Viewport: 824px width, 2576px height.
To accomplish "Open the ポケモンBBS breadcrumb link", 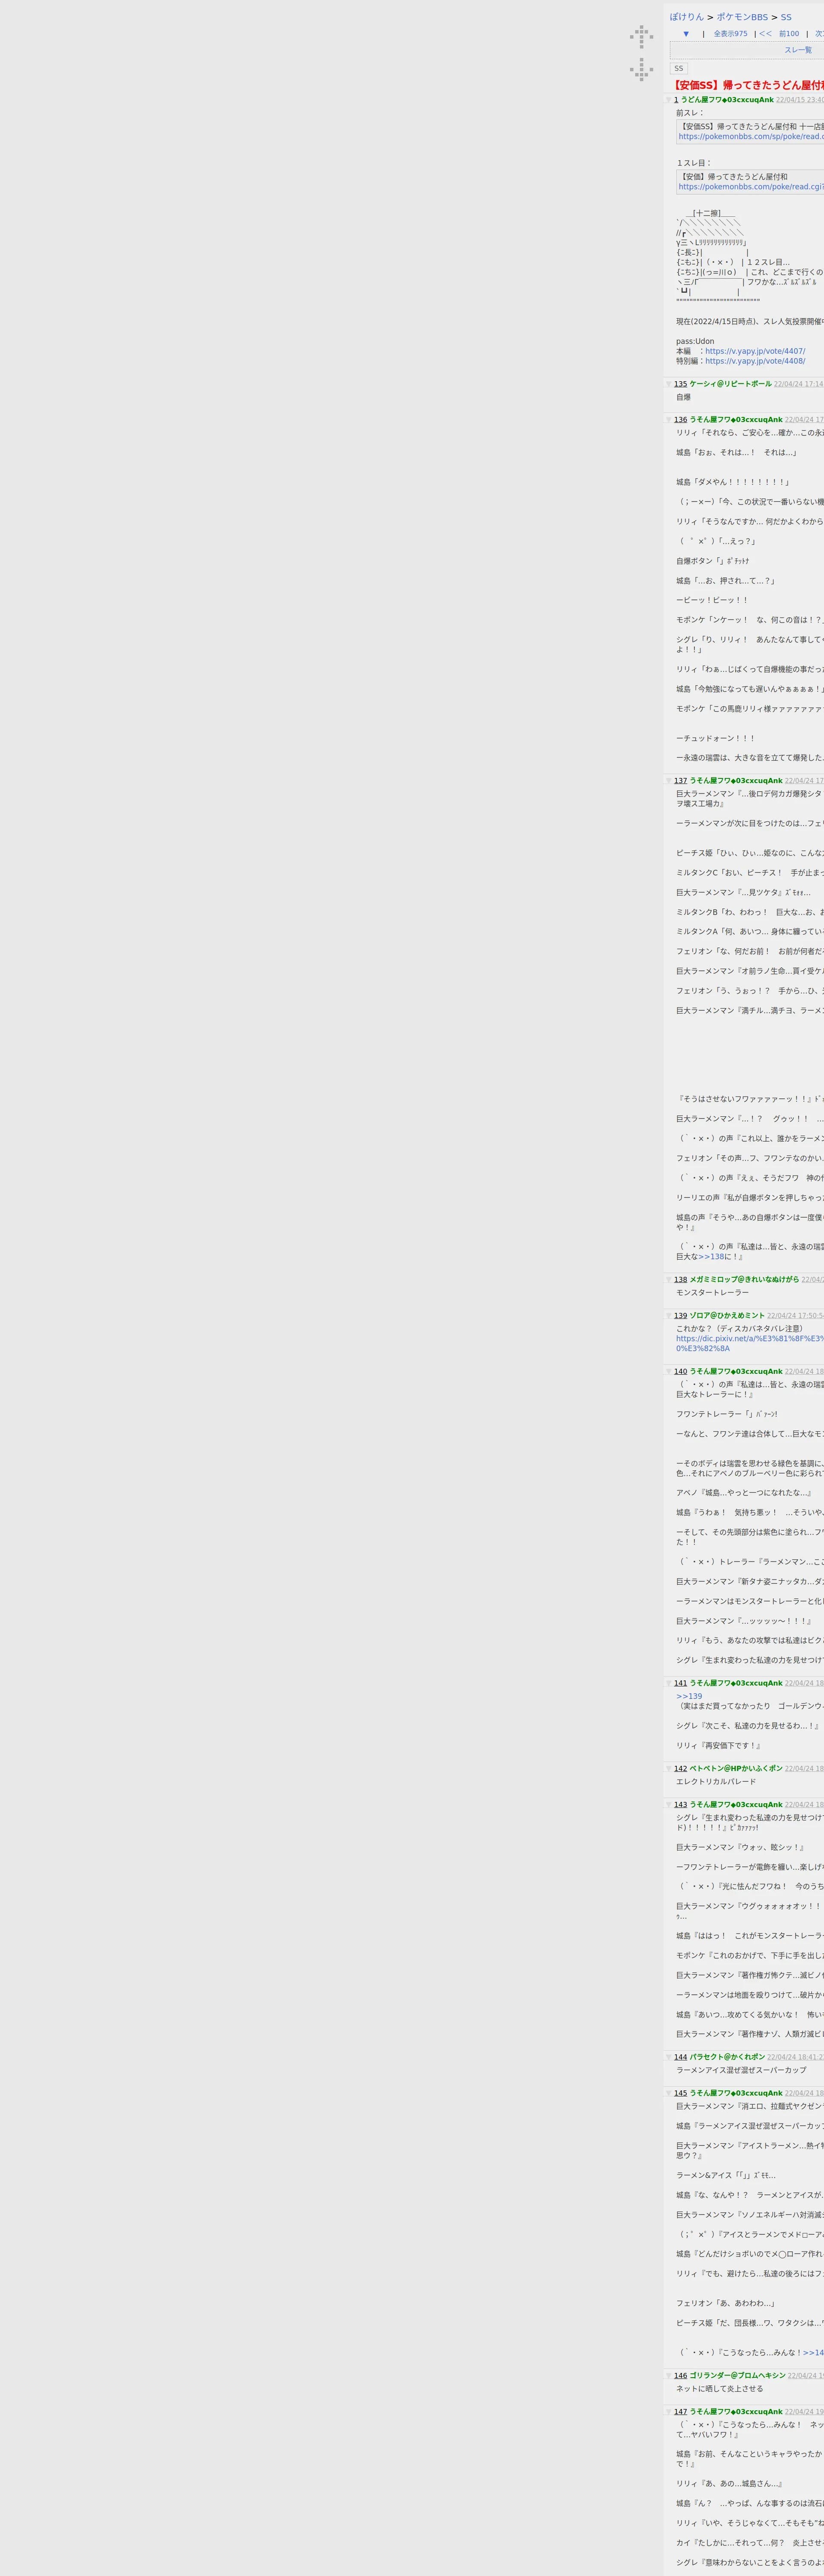I will (742, 17).
